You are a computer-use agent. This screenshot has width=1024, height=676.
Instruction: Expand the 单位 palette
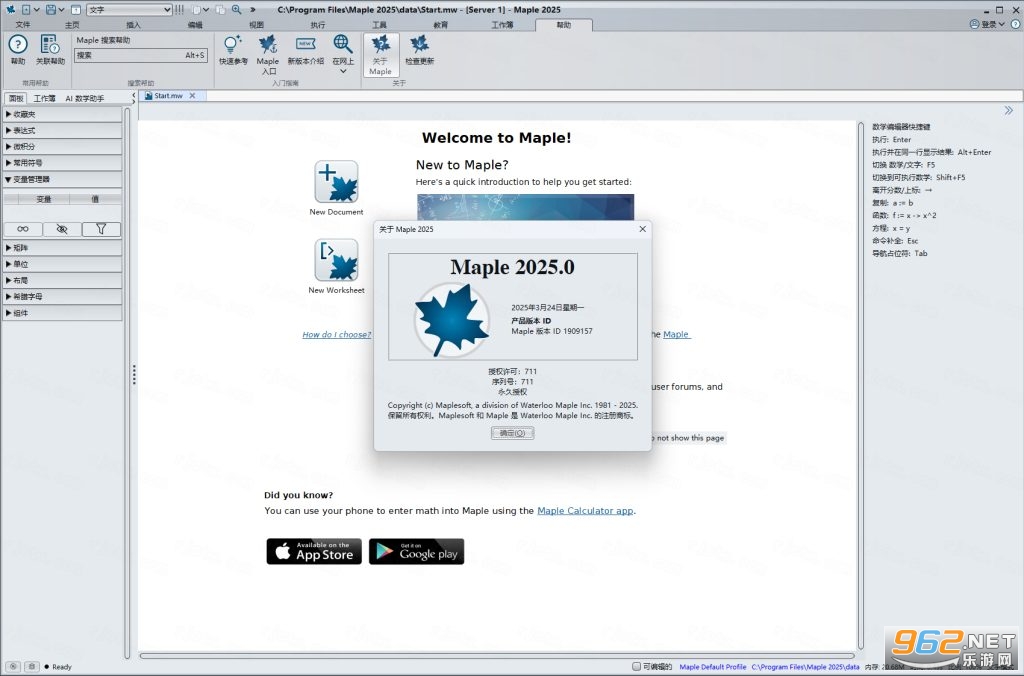click(x=62, y=264)
